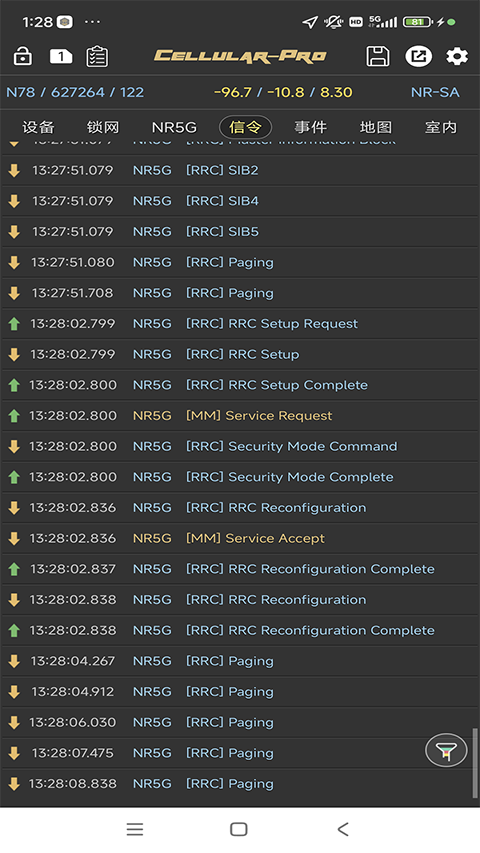Open the RRC Setup Request message
The height and width of the screenshot is (853, 480).
point(240,324)
